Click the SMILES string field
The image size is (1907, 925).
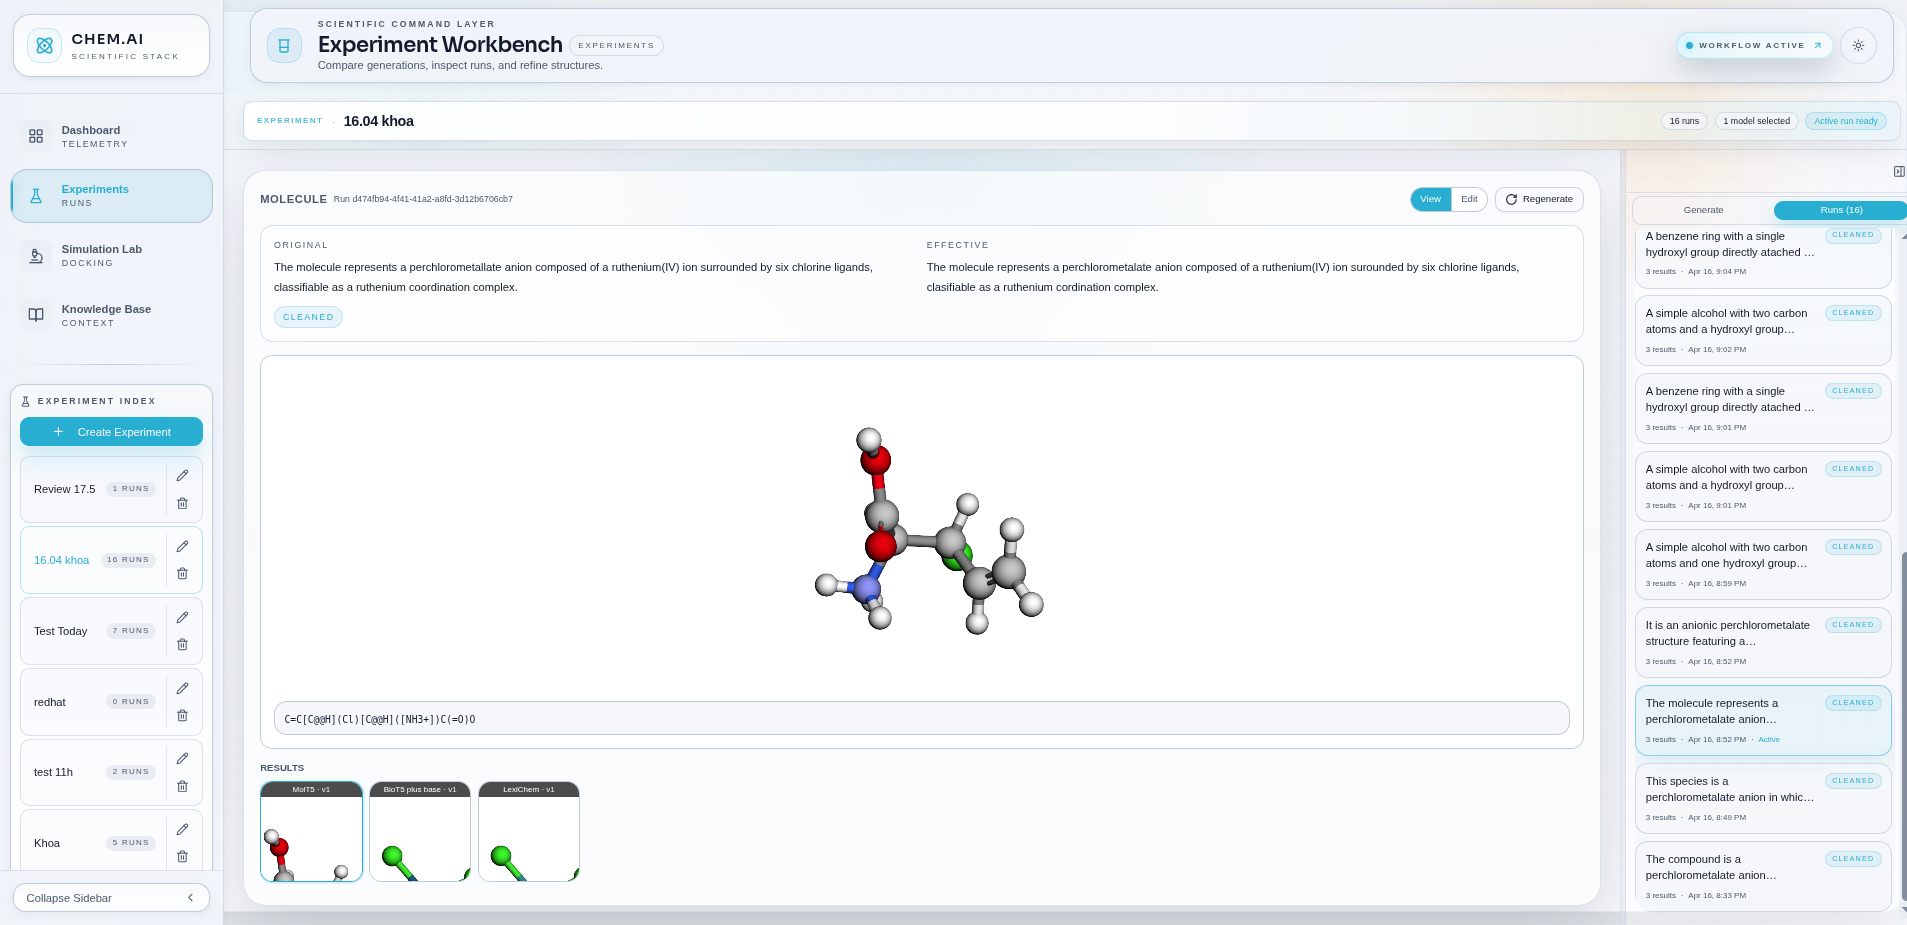pyautogui.click(x=921, y=718)
